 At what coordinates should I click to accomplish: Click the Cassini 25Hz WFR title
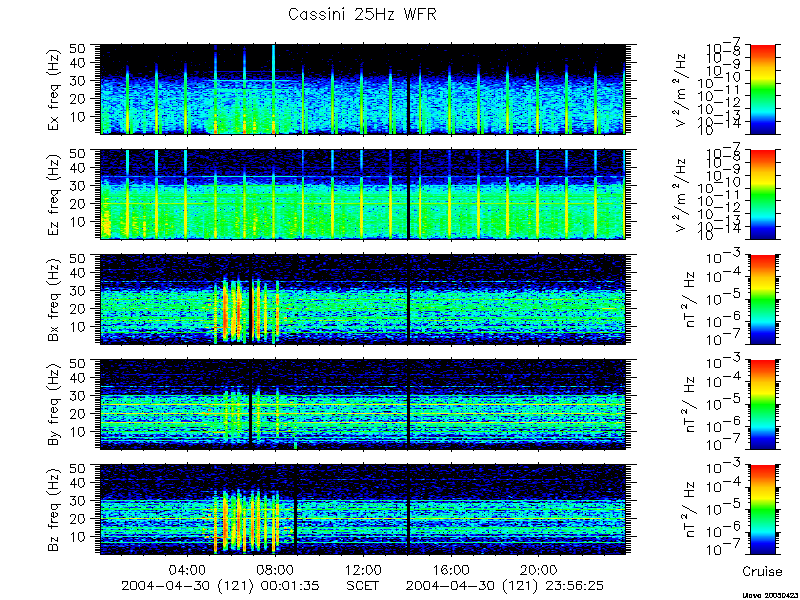pos(362,14)
